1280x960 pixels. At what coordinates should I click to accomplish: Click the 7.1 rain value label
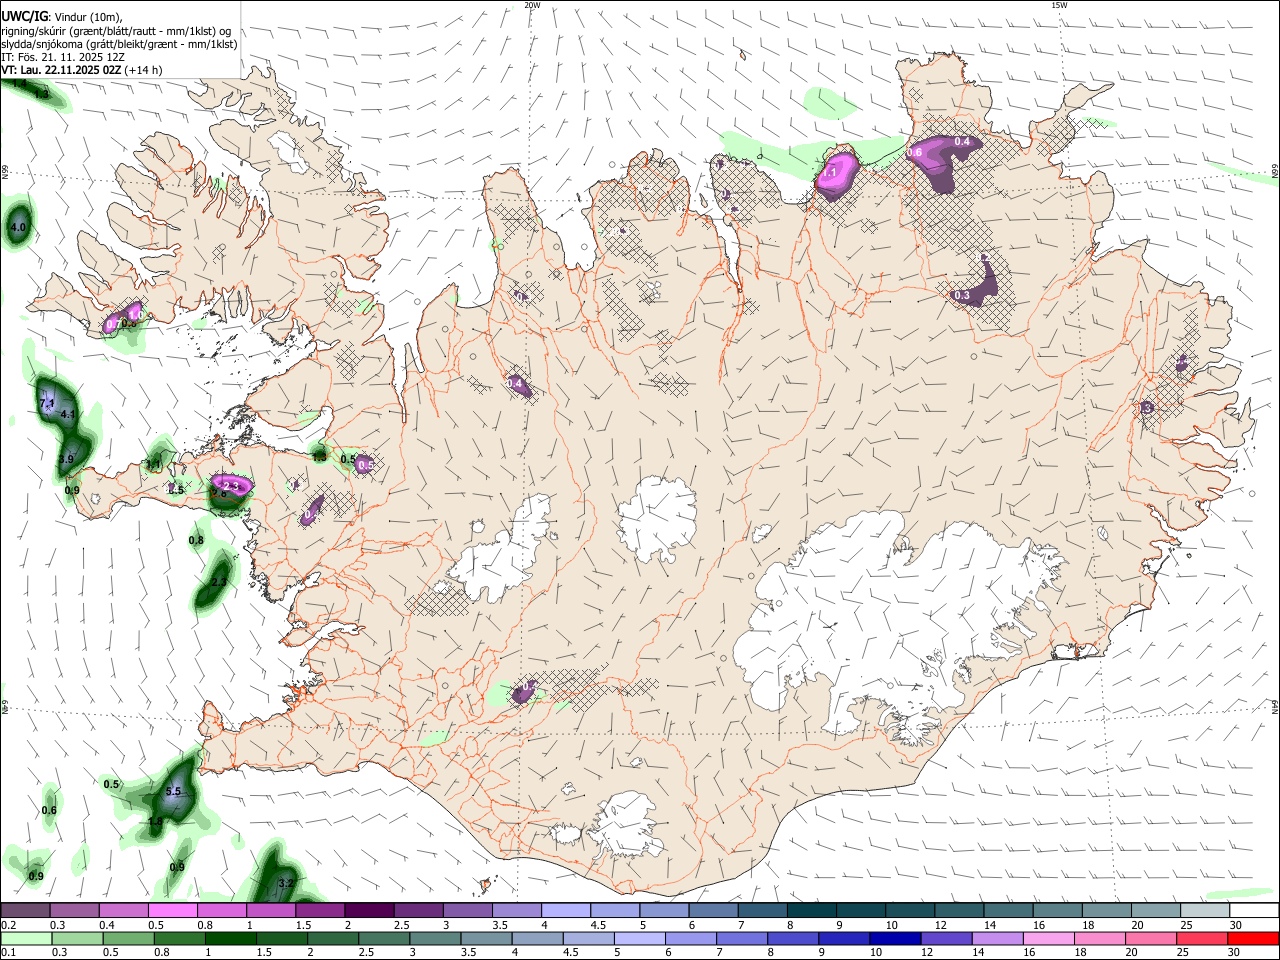(x=47, y=403)
